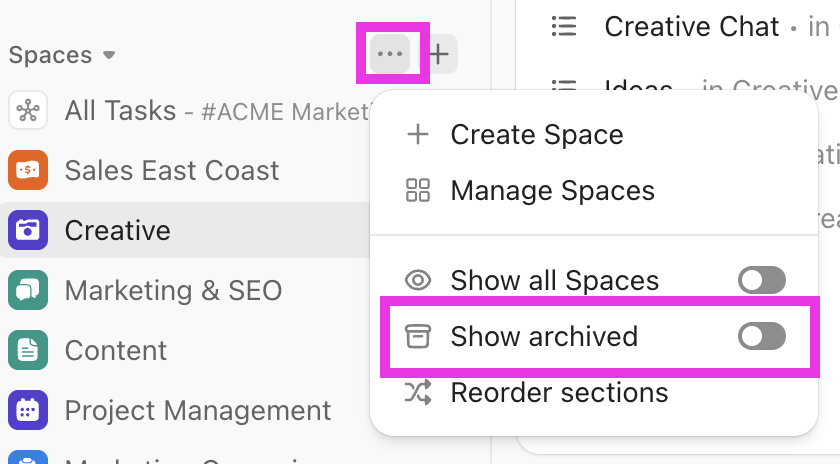Select the Project Management space

pyautogui.click(x=197, y=410)
